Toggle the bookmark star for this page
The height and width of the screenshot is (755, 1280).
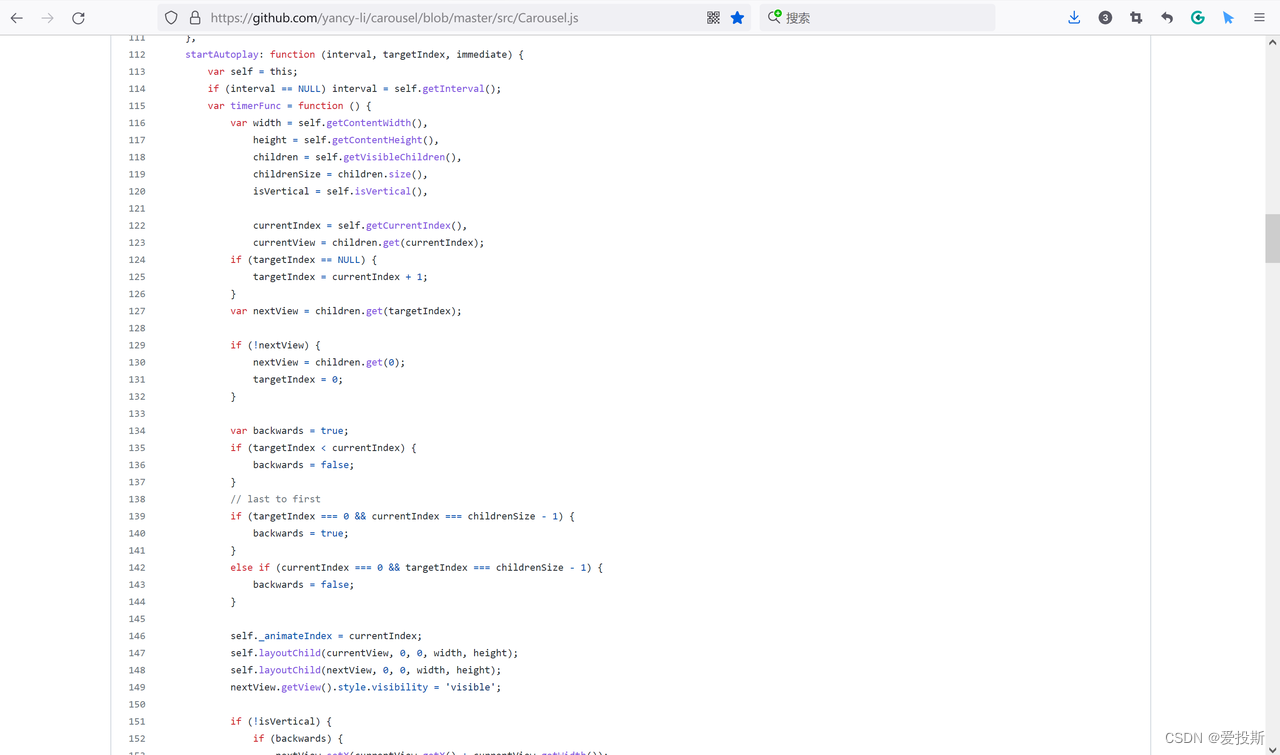click(737, 18)
